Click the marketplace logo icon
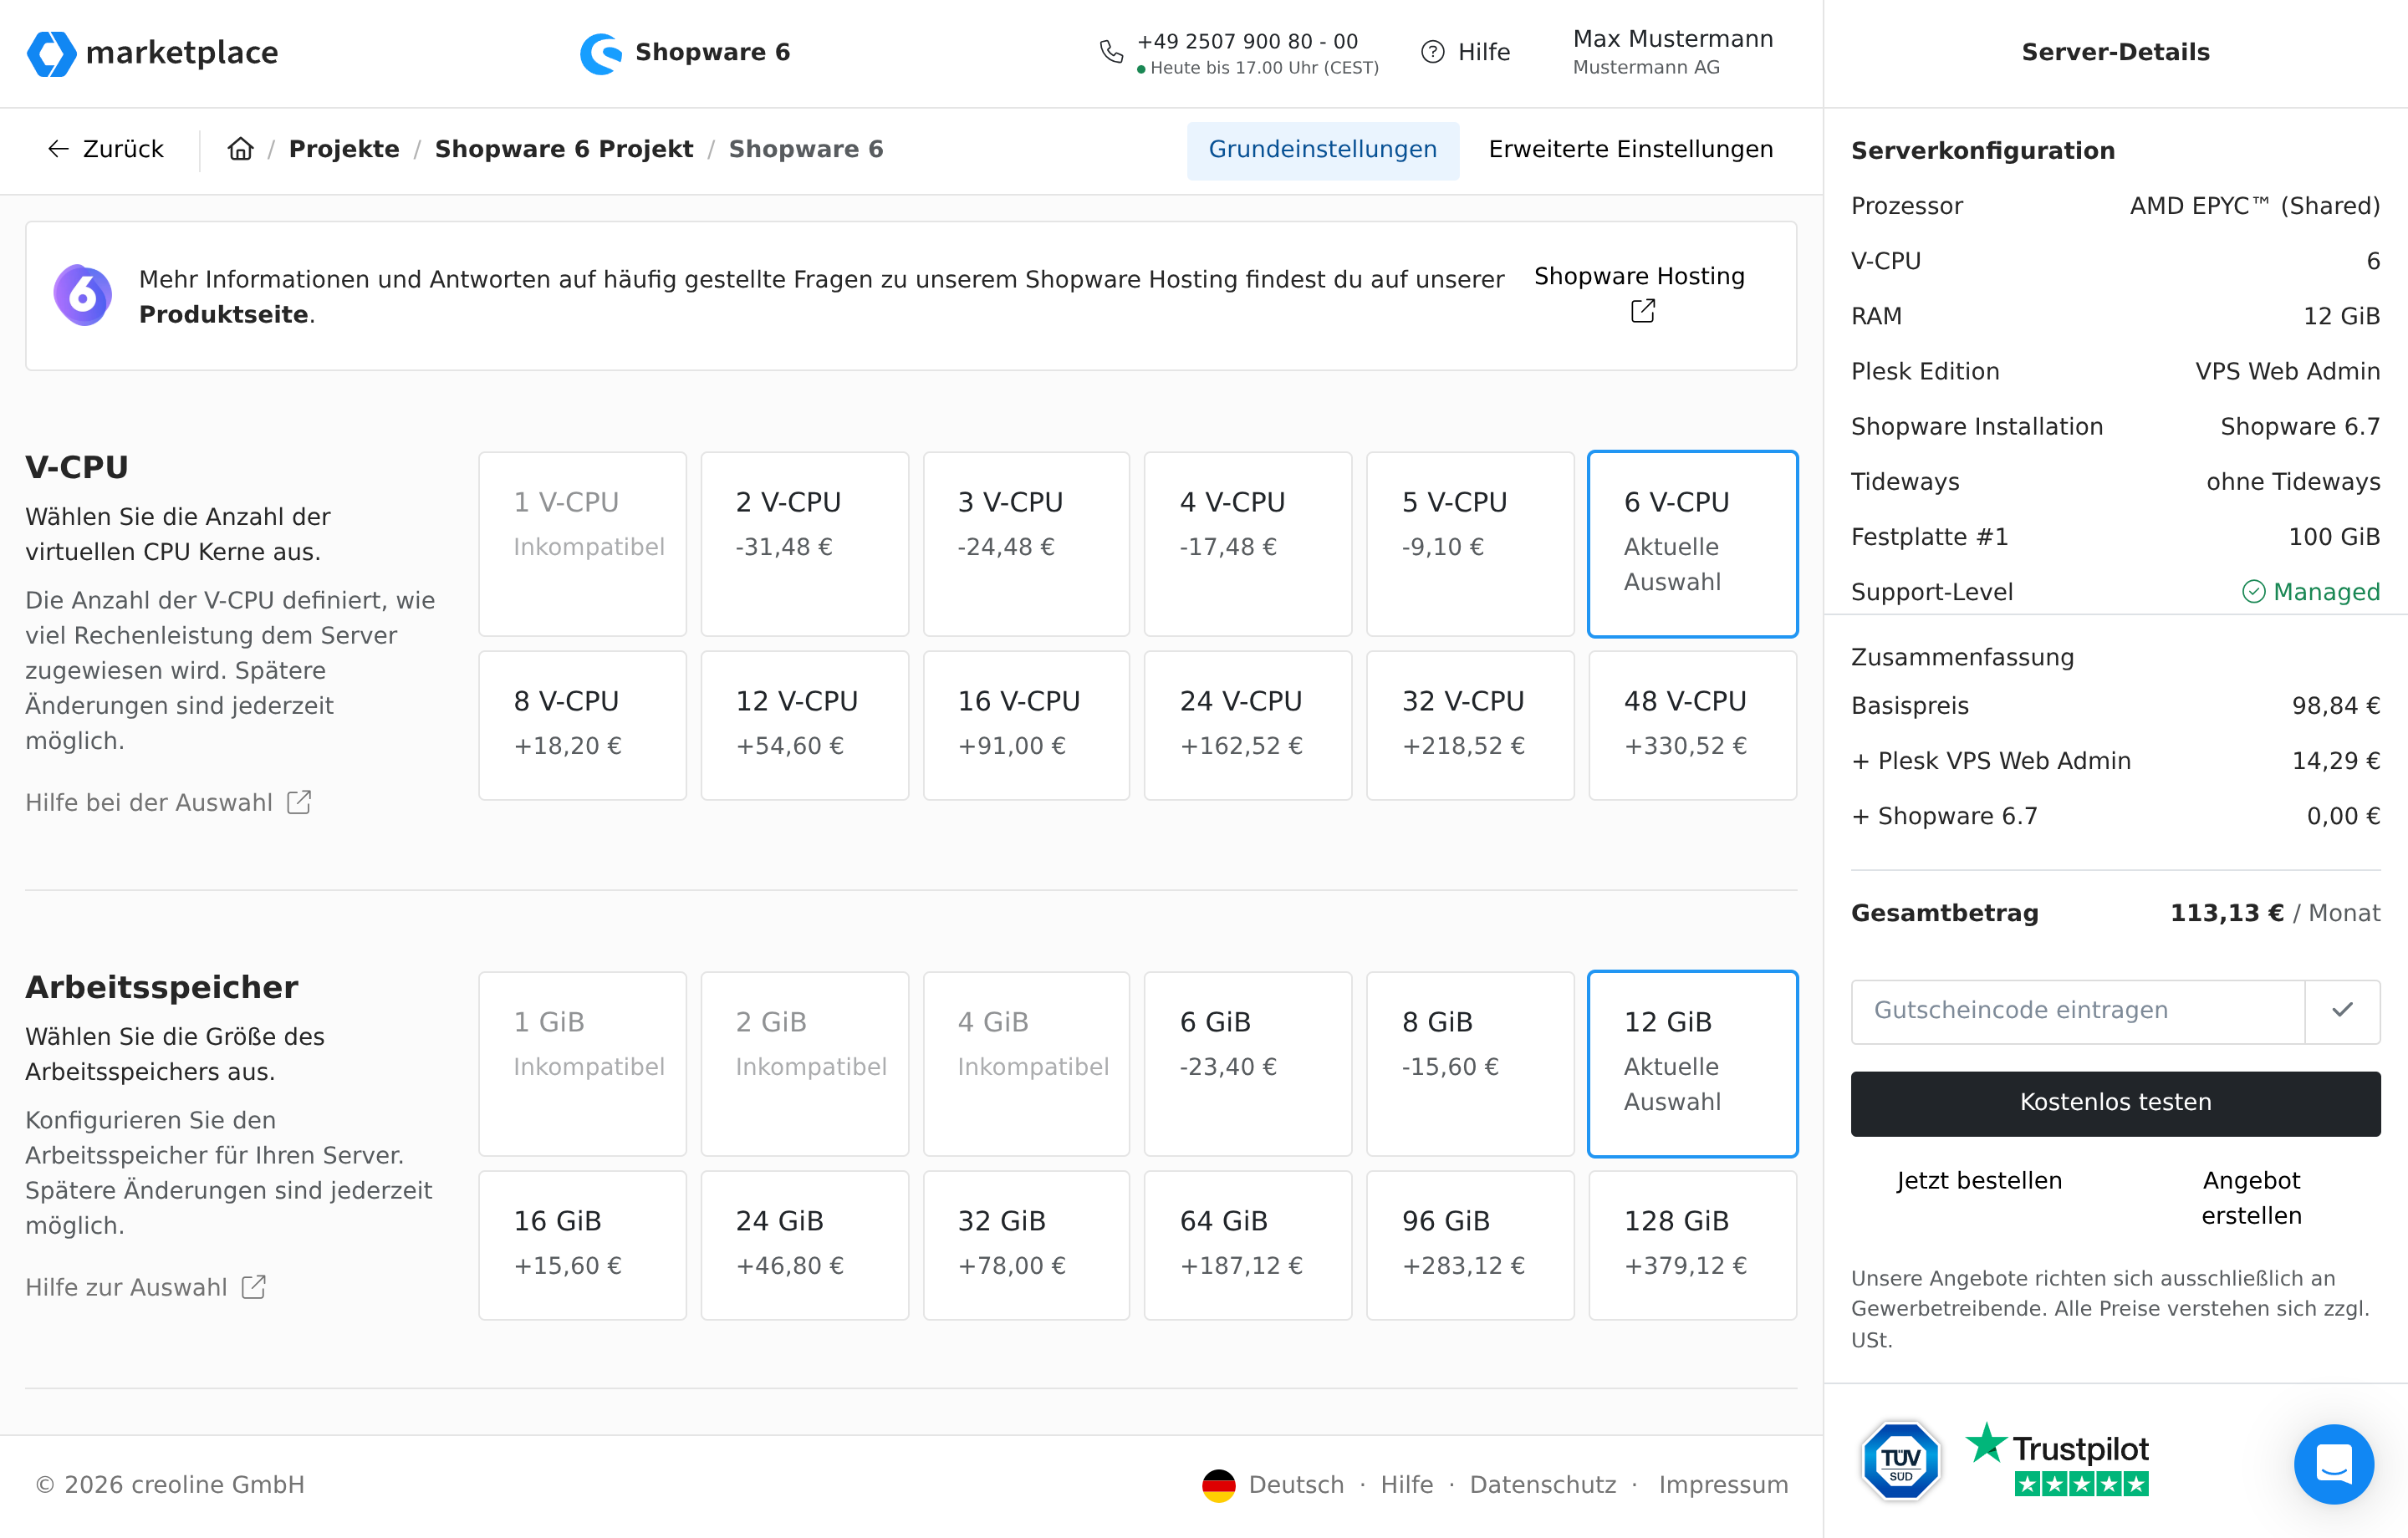 (51, 53)
